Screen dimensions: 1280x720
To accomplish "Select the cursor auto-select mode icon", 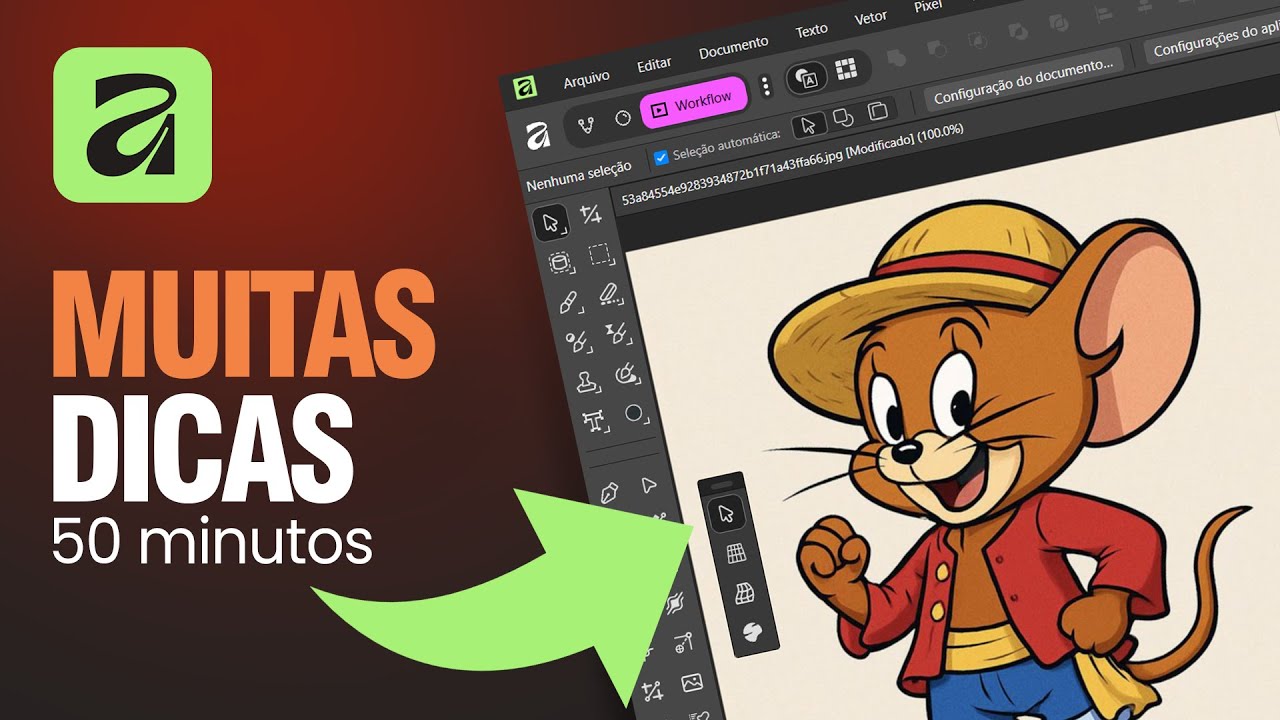I will (808, 124).
